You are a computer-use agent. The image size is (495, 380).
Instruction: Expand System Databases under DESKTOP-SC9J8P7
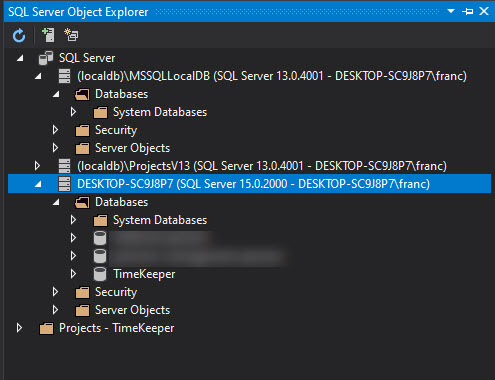[x=74, y=220]
